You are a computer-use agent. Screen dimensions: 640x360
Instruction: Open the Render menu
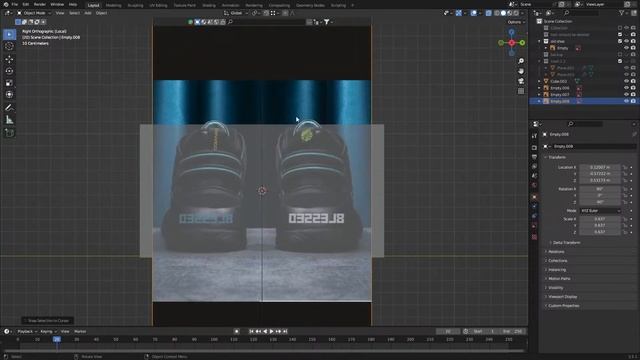tap(40, 4)
